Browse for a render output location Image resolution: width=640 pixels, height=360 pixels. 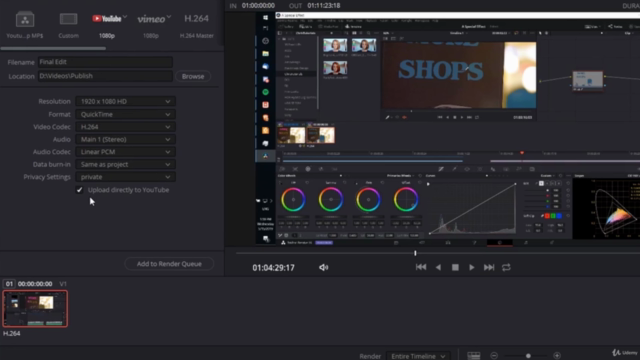click(193, 76)
